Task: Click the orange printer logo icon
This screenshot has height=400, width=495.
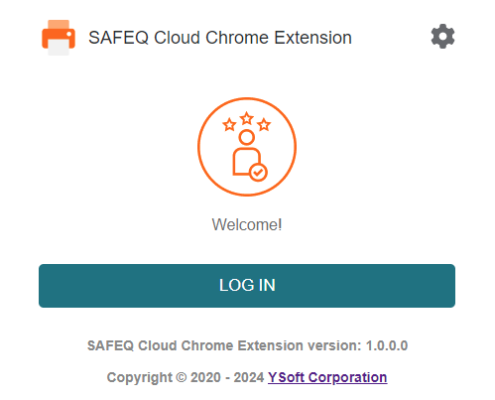Action: click(58, 38)
